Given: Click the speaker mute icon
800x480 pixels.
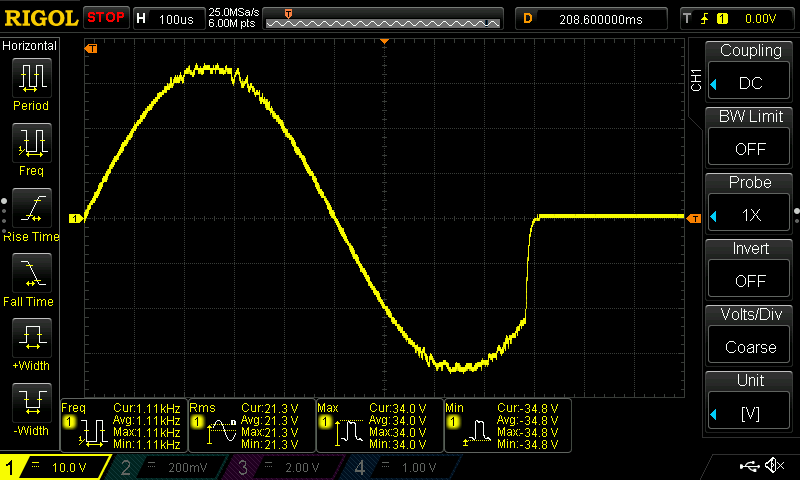Looking at the screenshot, I should [773, 466].
